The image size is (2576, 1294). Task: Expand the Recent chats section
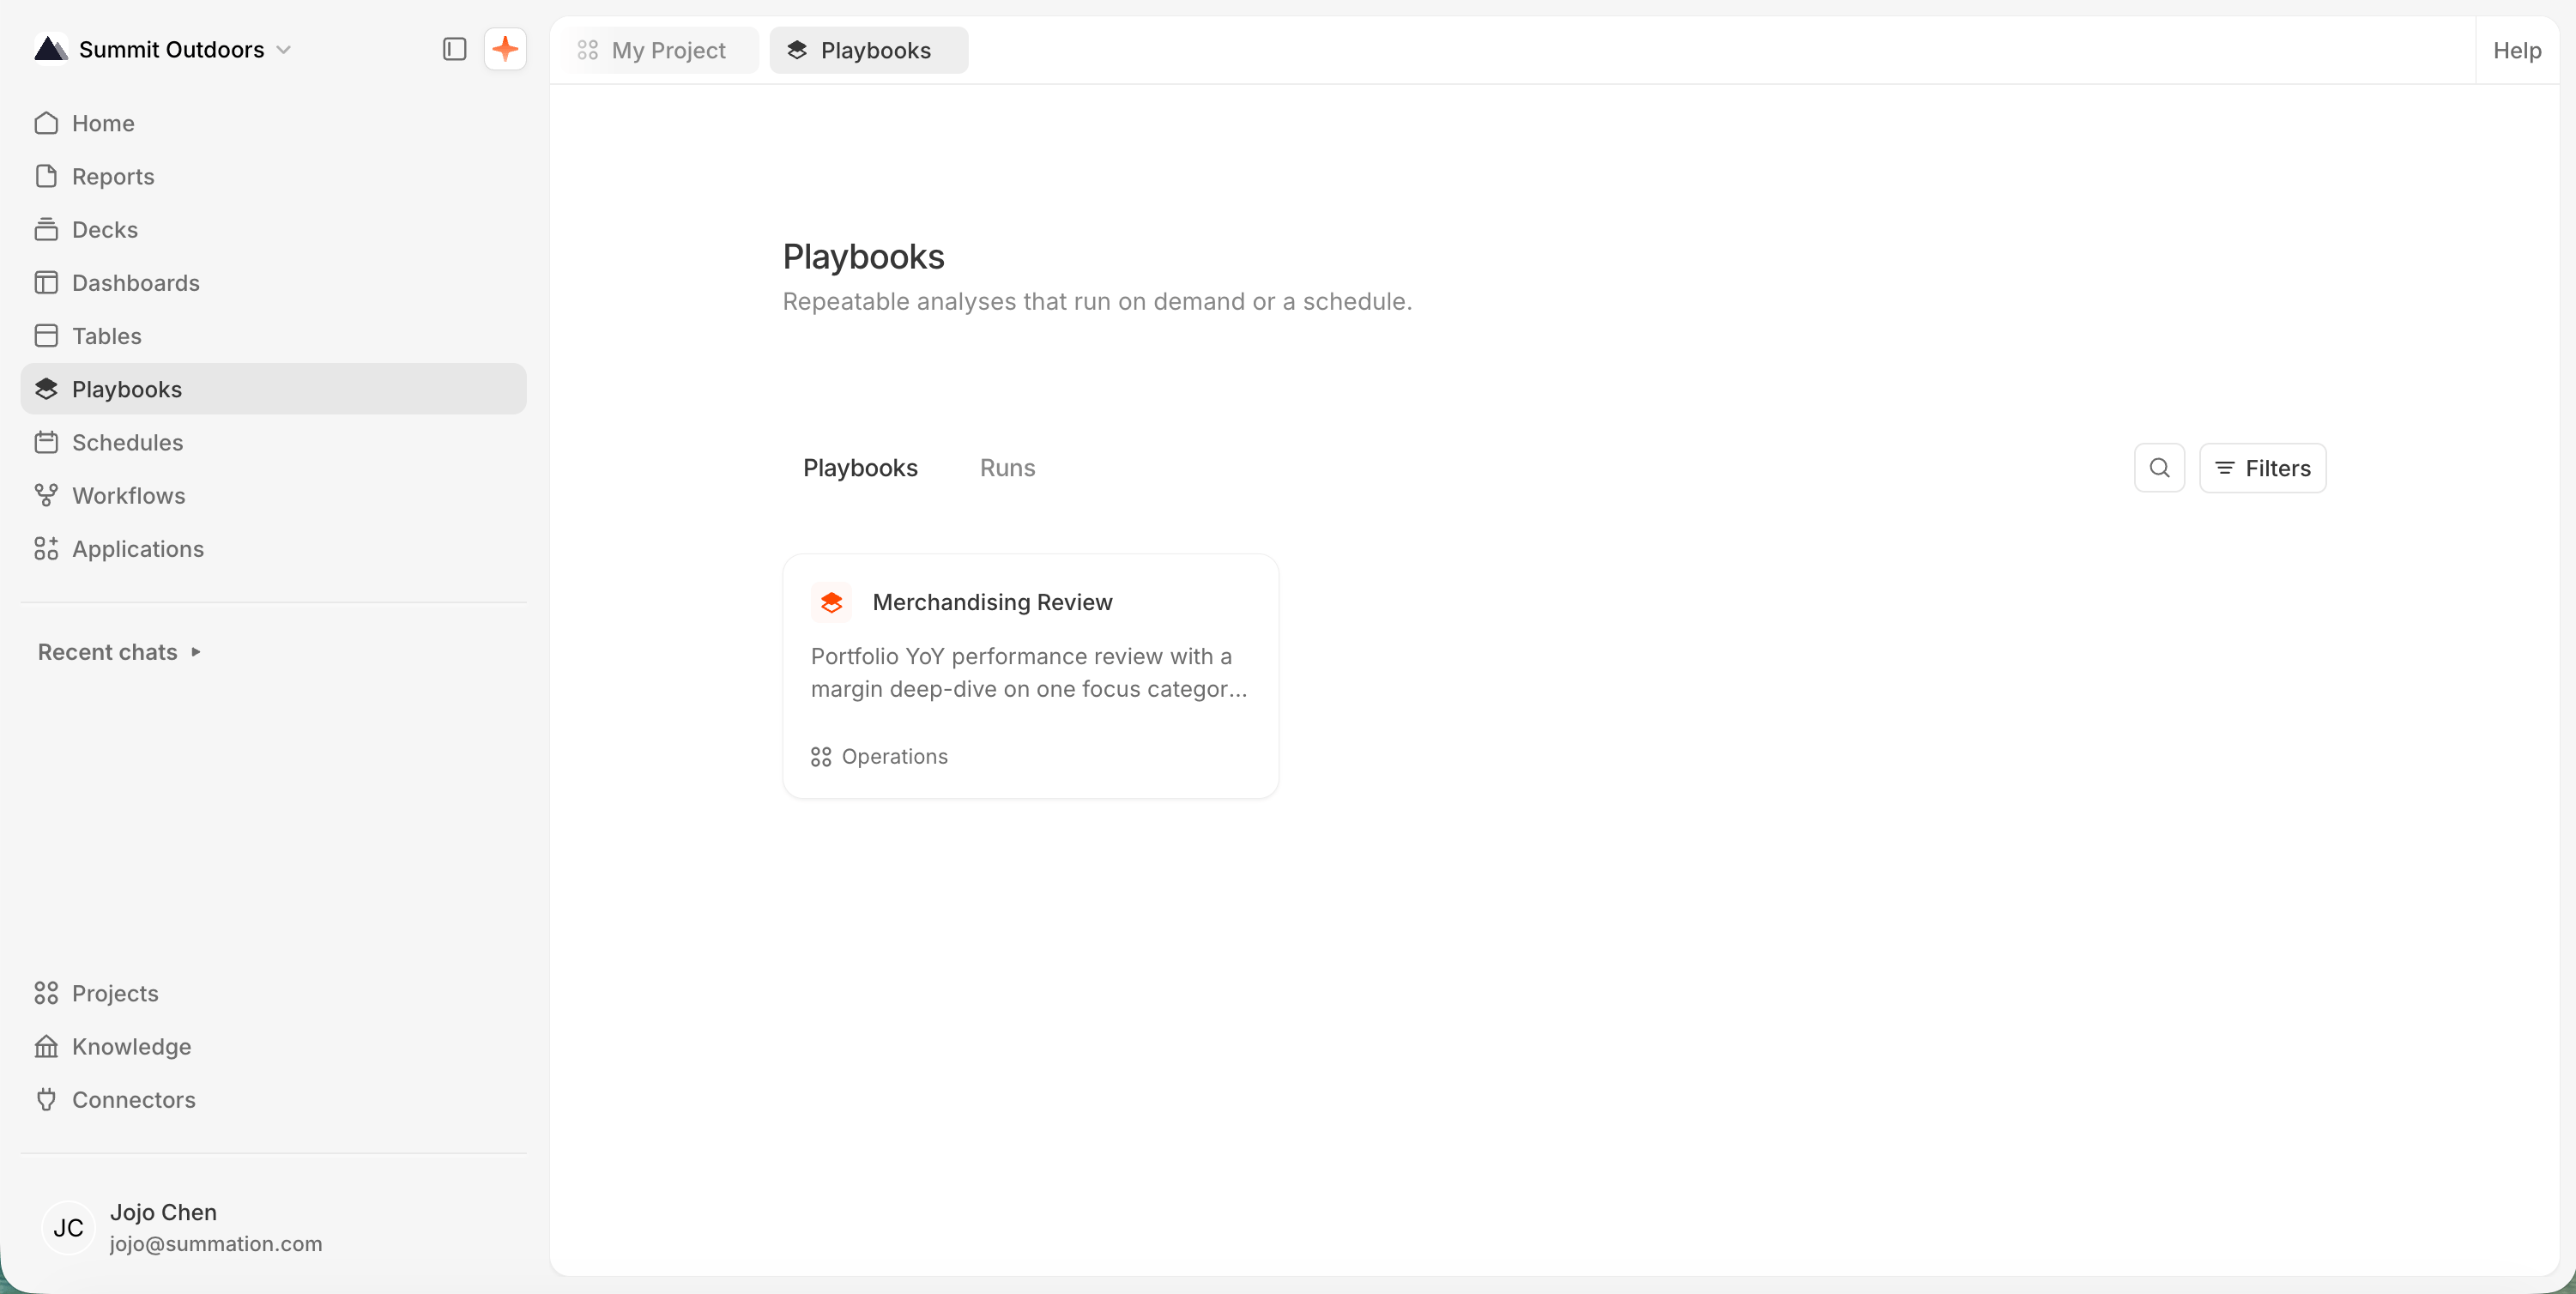120,652
